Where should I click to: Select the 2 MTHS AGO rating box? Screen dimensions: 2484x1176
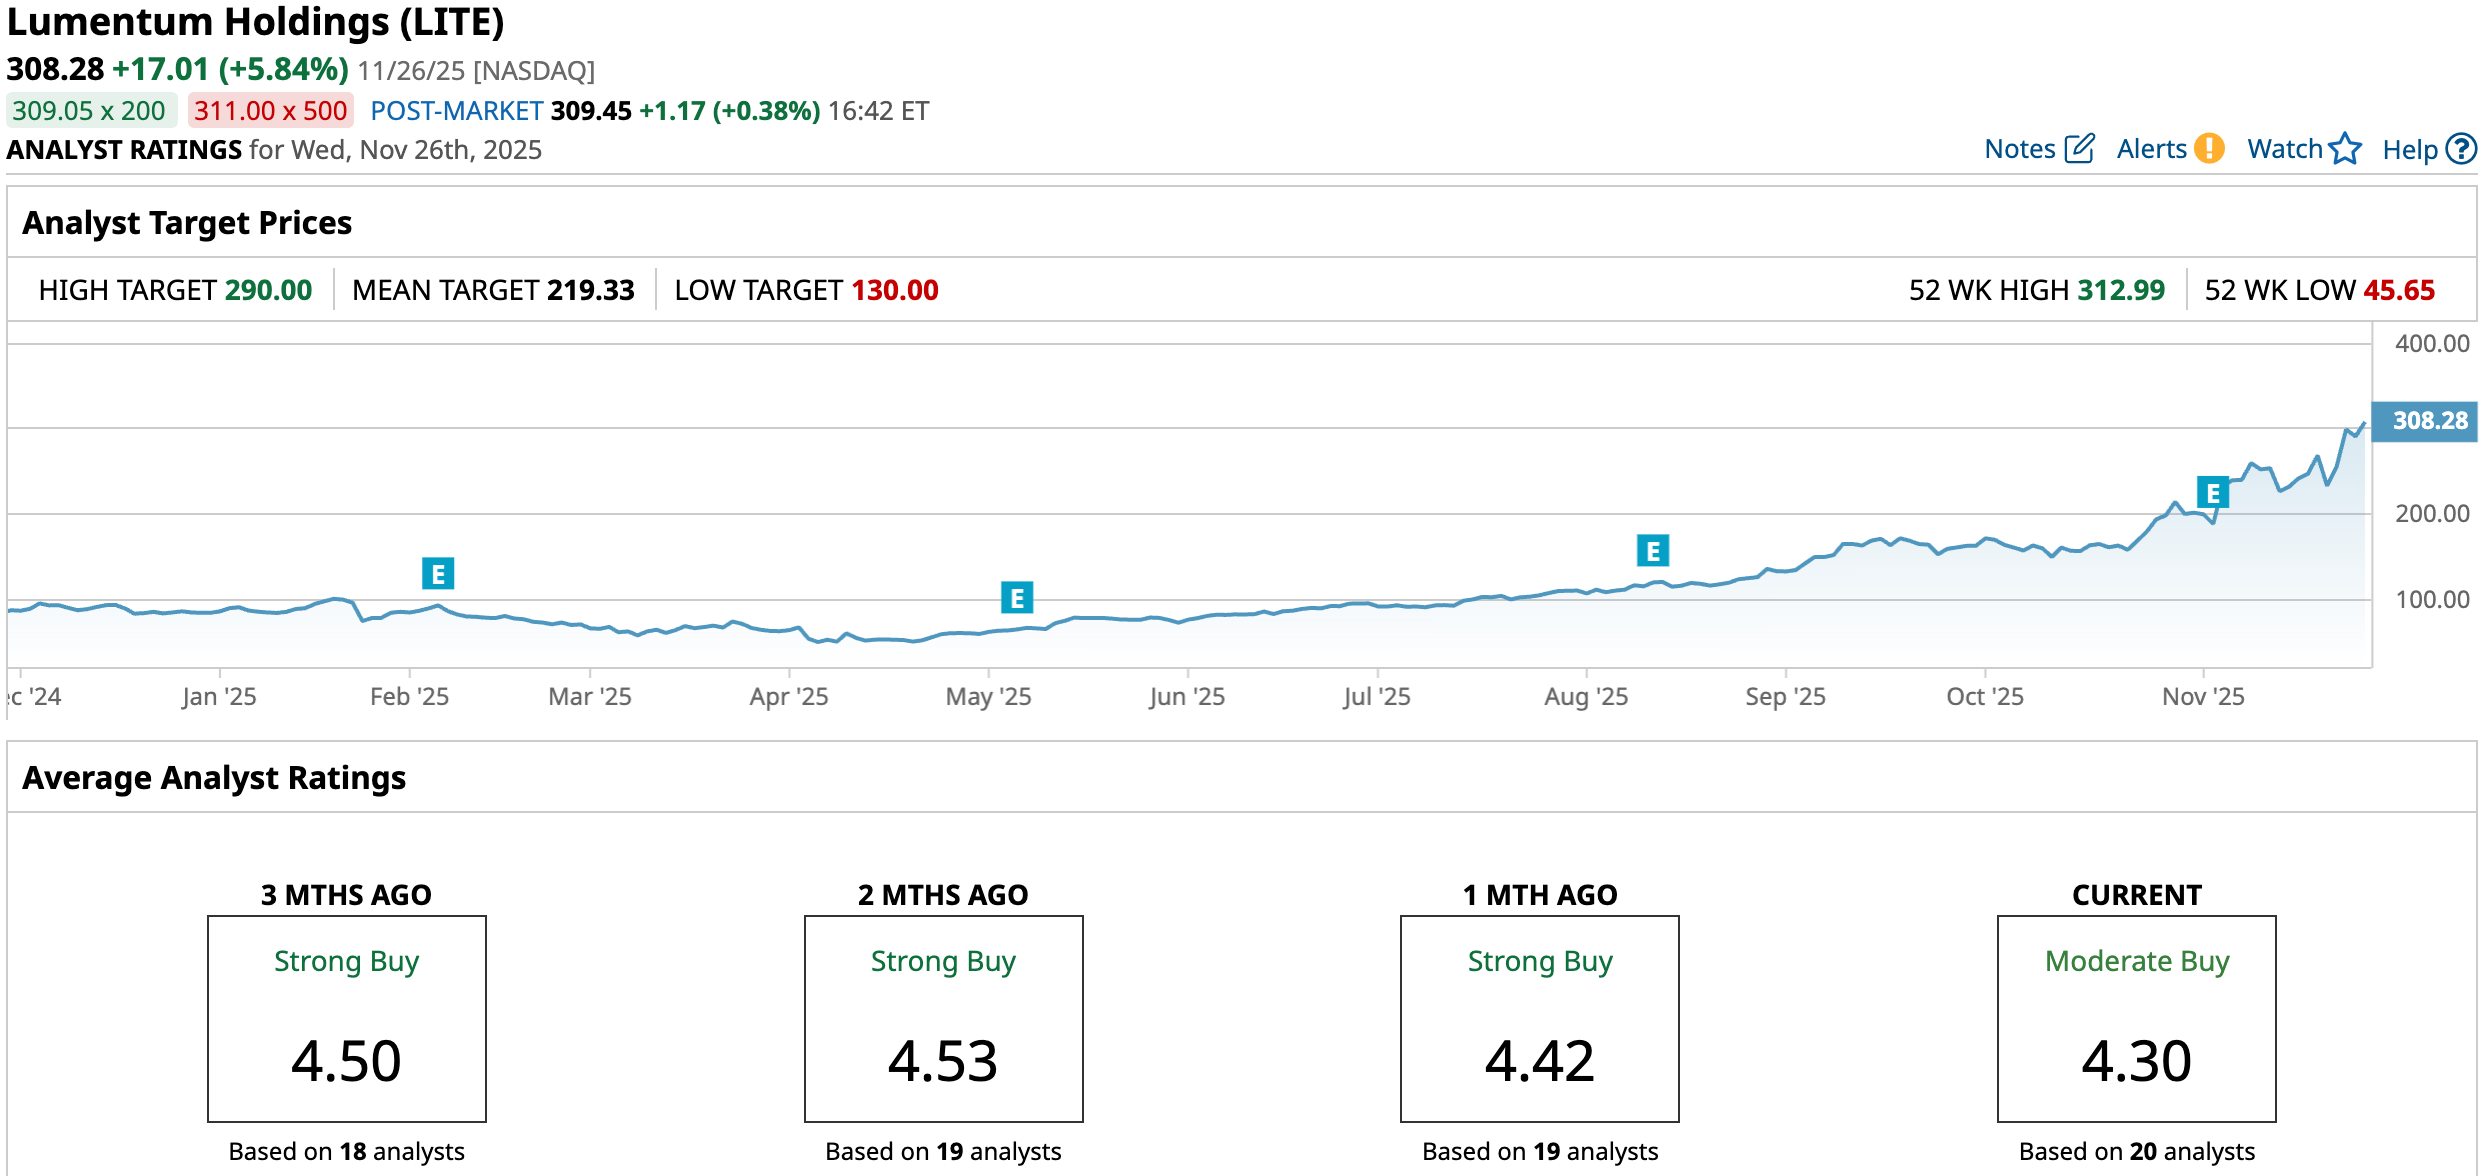pyautogui.click(x=943, y=1018)
